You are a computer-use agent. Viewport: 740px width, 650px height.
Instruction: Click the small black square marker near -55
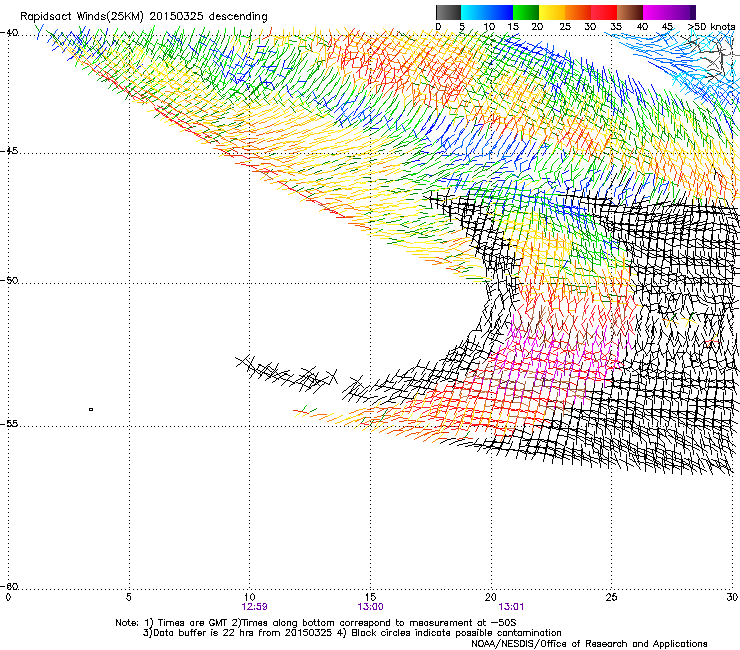pos(91,409)
